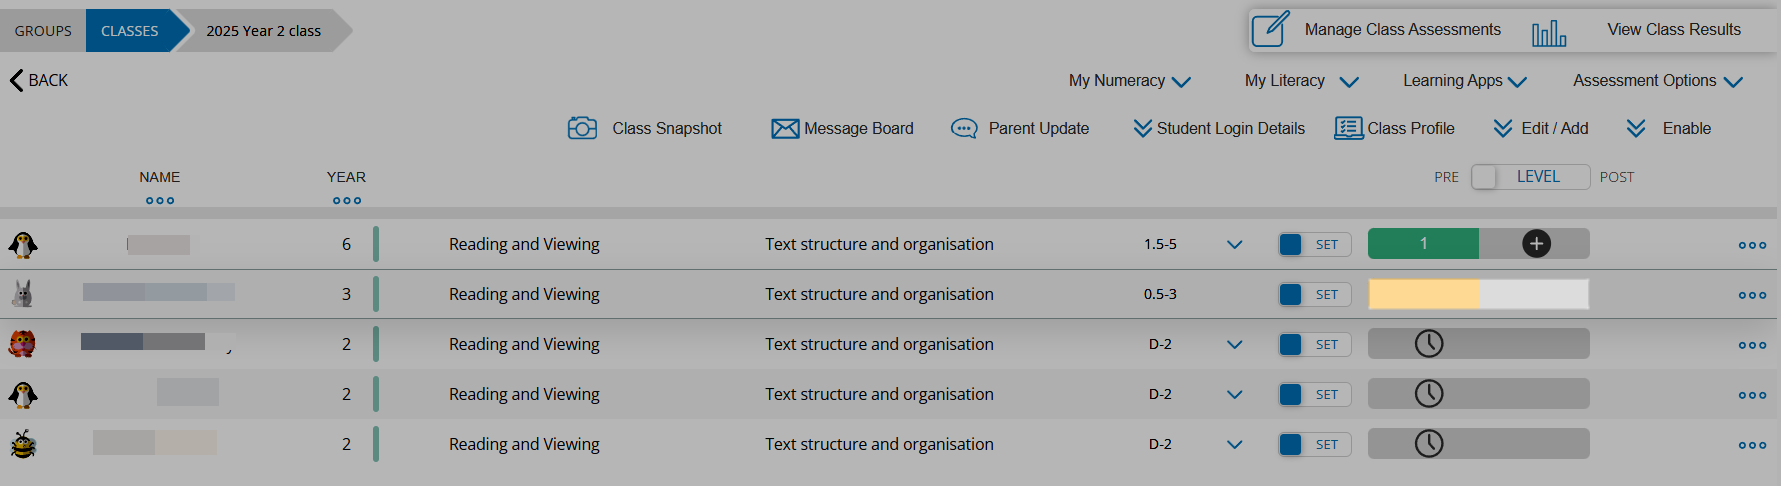Image resolution: width=1781 pixels, height=486 pixels.
Task: Expand the 1.5-5 level range chevron
Action: [x=1235, y=244]
